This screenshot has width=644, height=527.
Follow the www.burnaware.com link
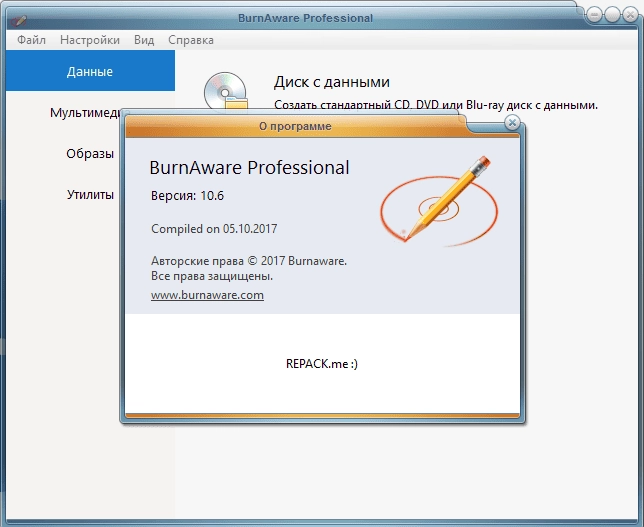(x=207, y=295)
